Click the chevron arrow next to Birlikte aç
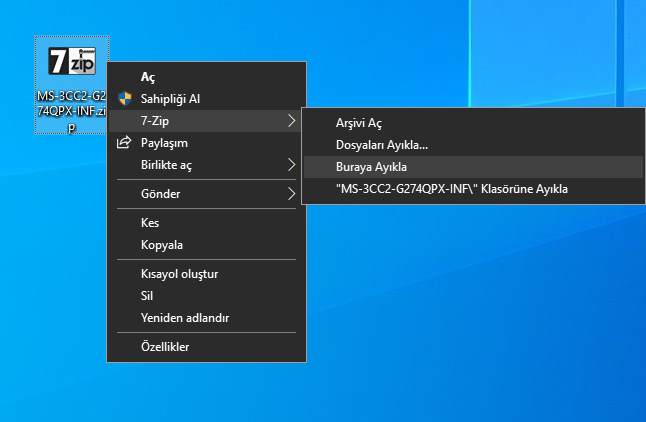 (x=291, y=165)
